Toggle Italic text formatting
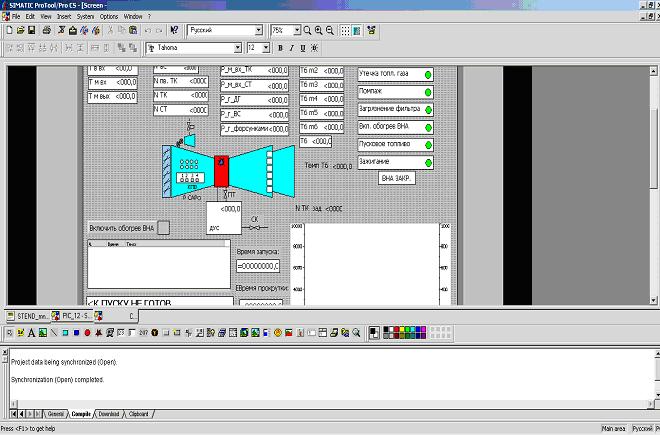This screenshot has width=660, height=435. (292, 47)
